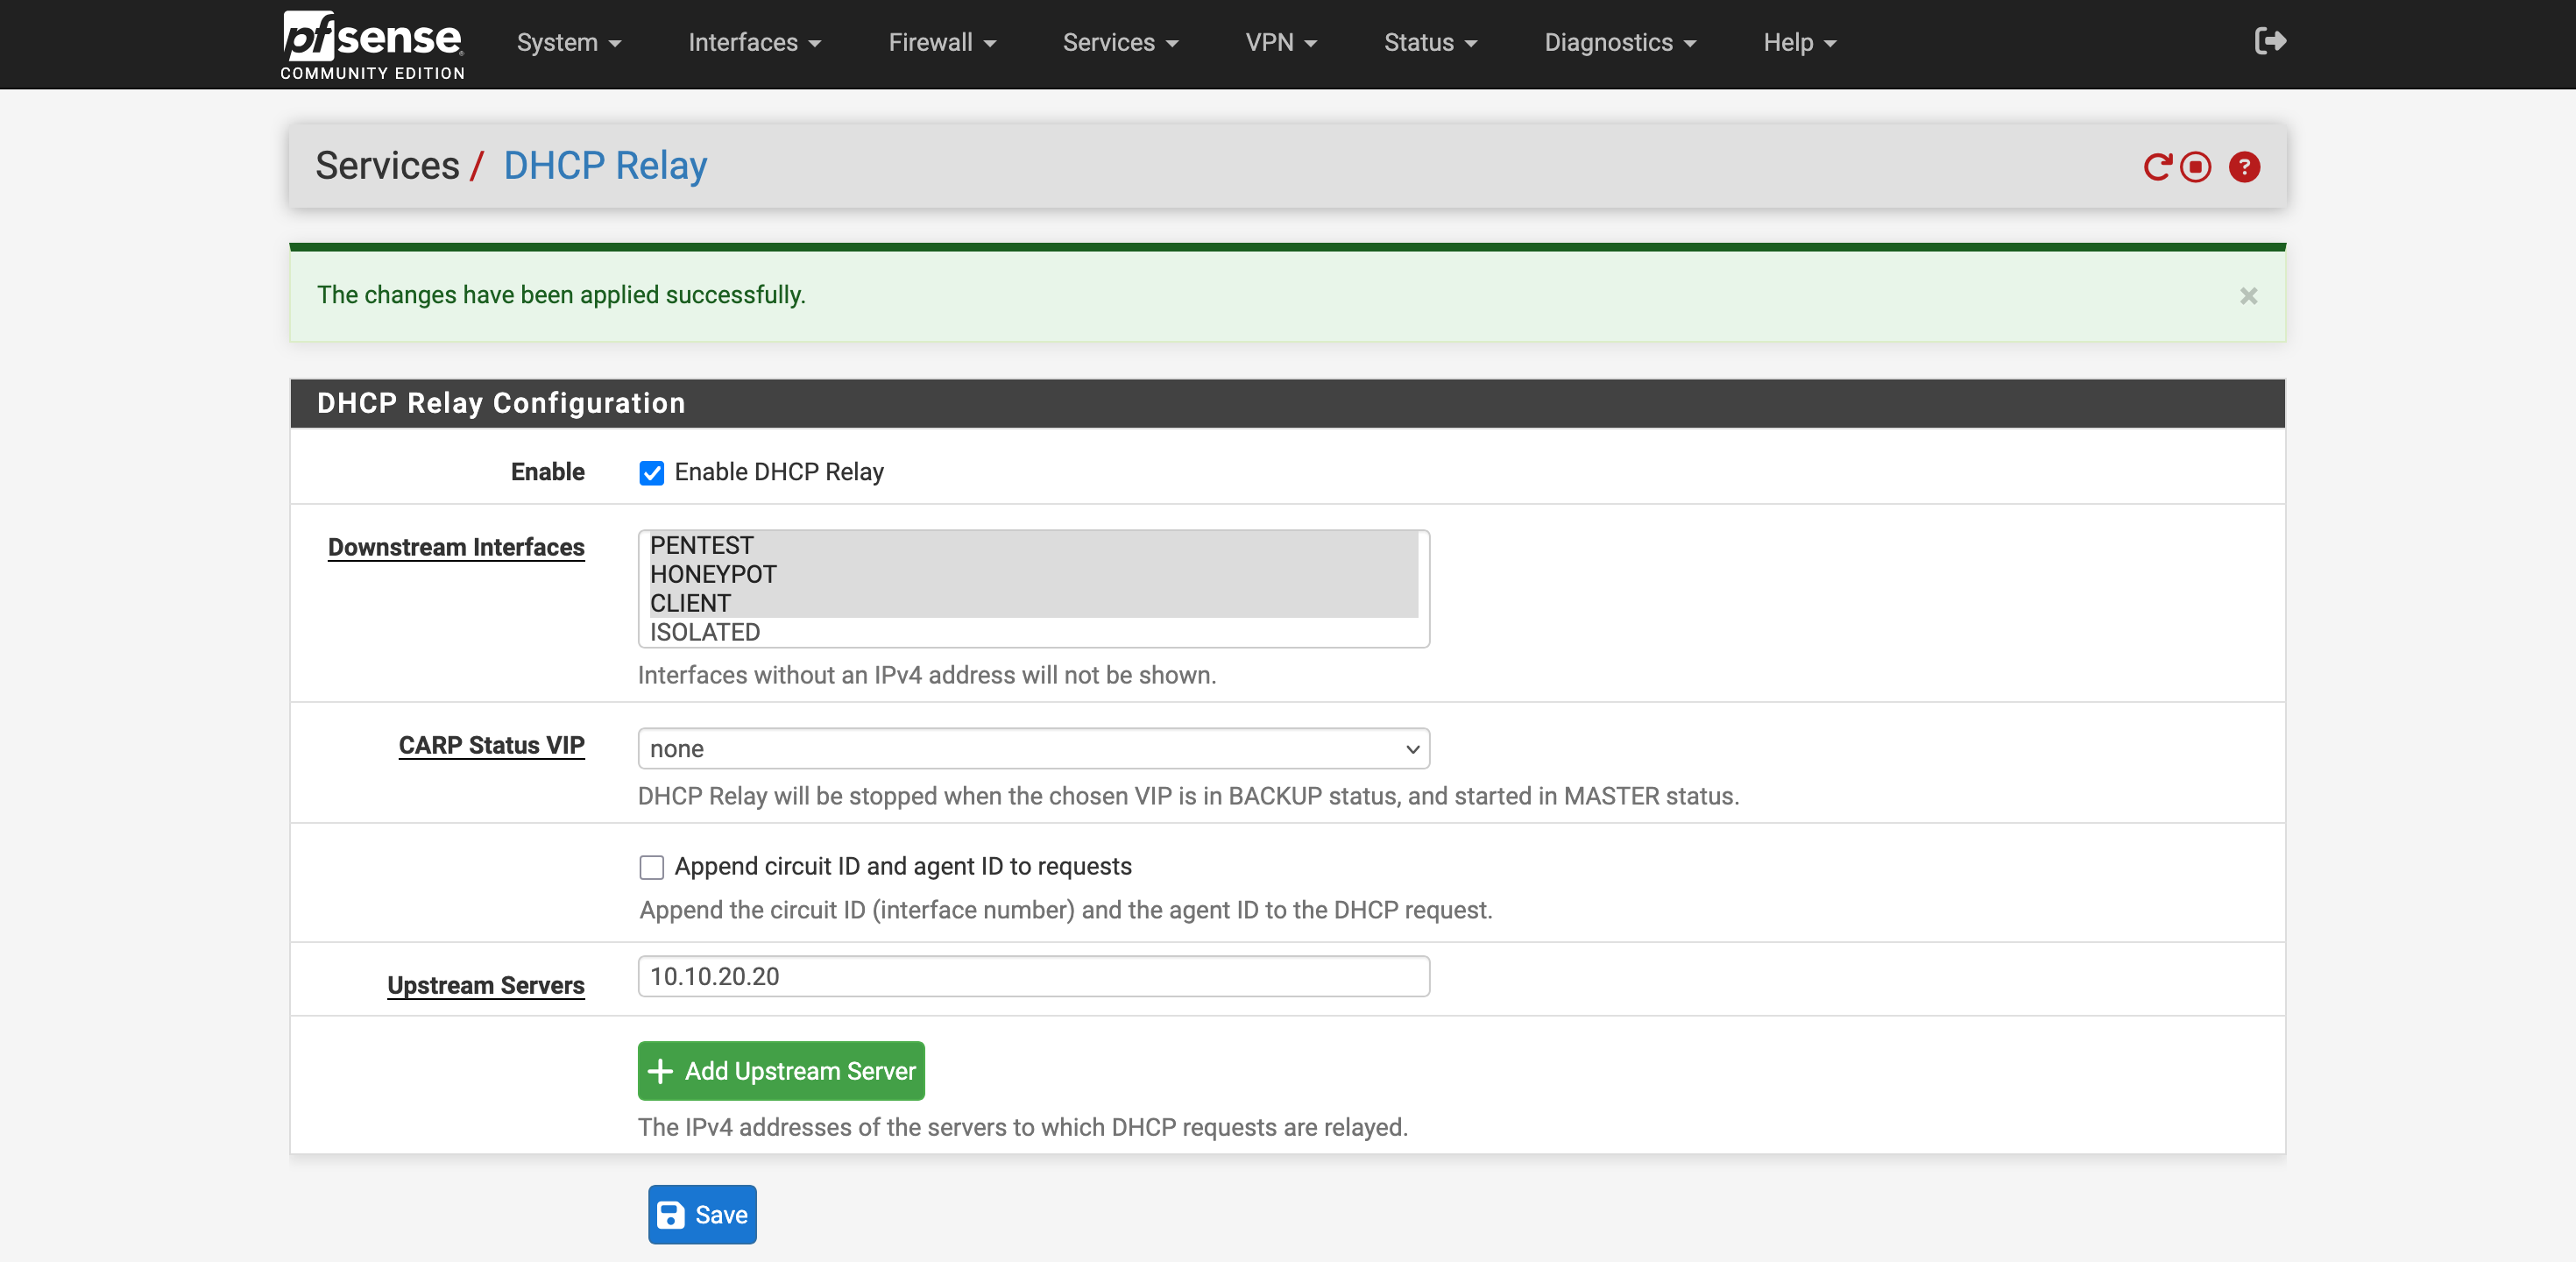Click the Upstream Servers label

(x=485, y=985)
